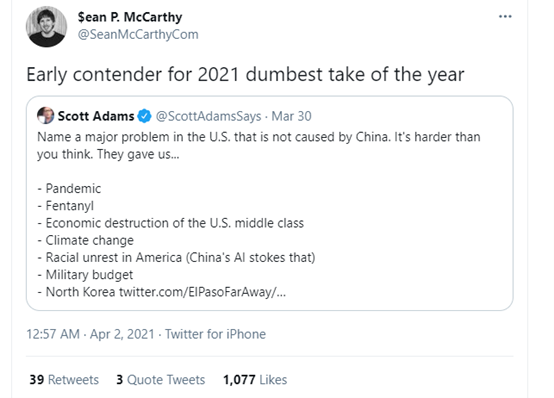Open the three-dot more options menu
Viewport: 554px width, 398px height.
click(505, 16)
